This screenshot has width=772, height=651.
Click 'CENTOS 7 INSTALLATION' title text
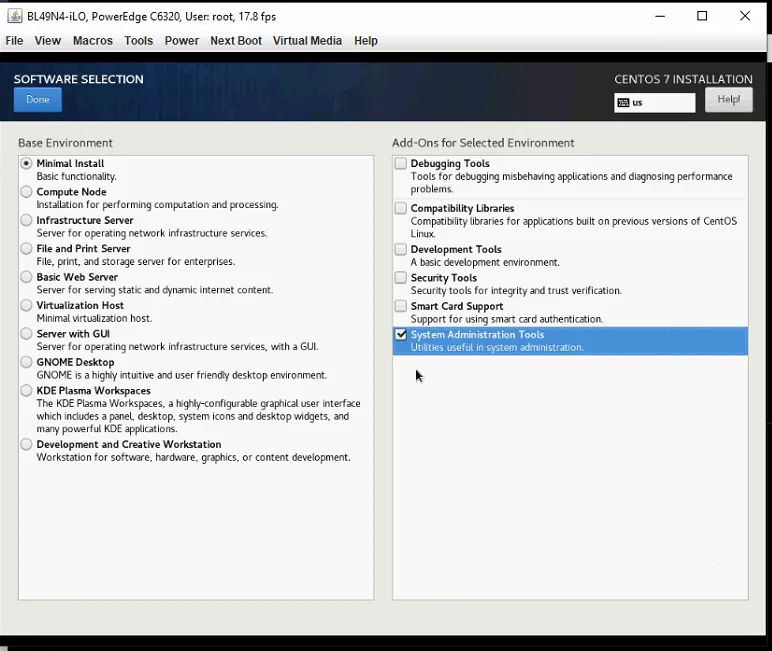pos(683,79)
